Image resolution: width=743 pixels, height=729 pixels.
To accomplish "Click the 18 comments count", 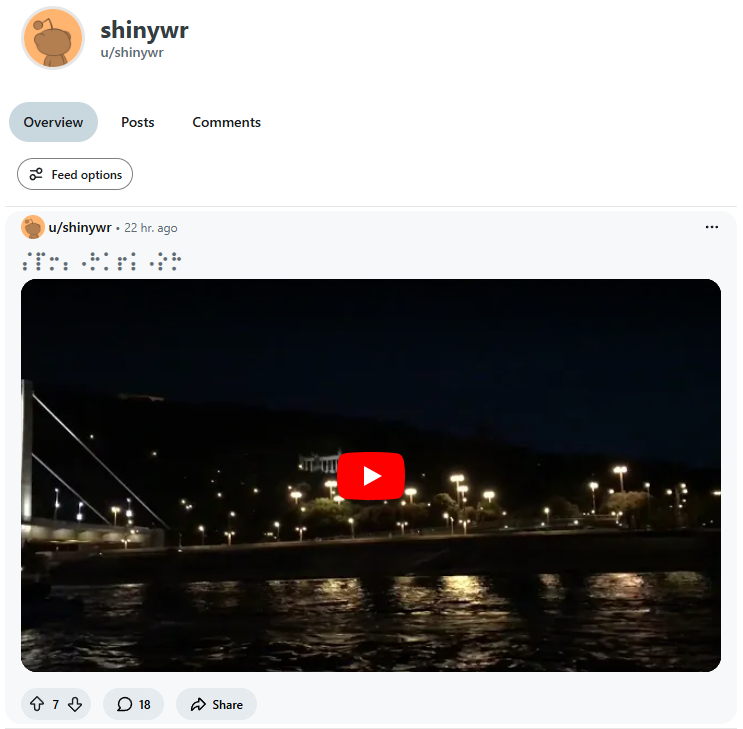I will tap(145, 705).
